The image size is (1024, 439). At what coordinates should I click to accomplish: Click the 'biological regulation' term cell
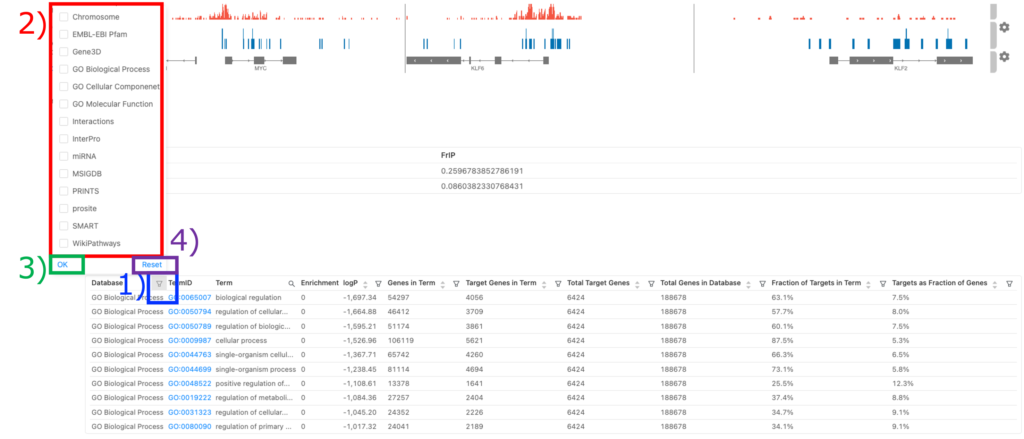click(248, 297)
